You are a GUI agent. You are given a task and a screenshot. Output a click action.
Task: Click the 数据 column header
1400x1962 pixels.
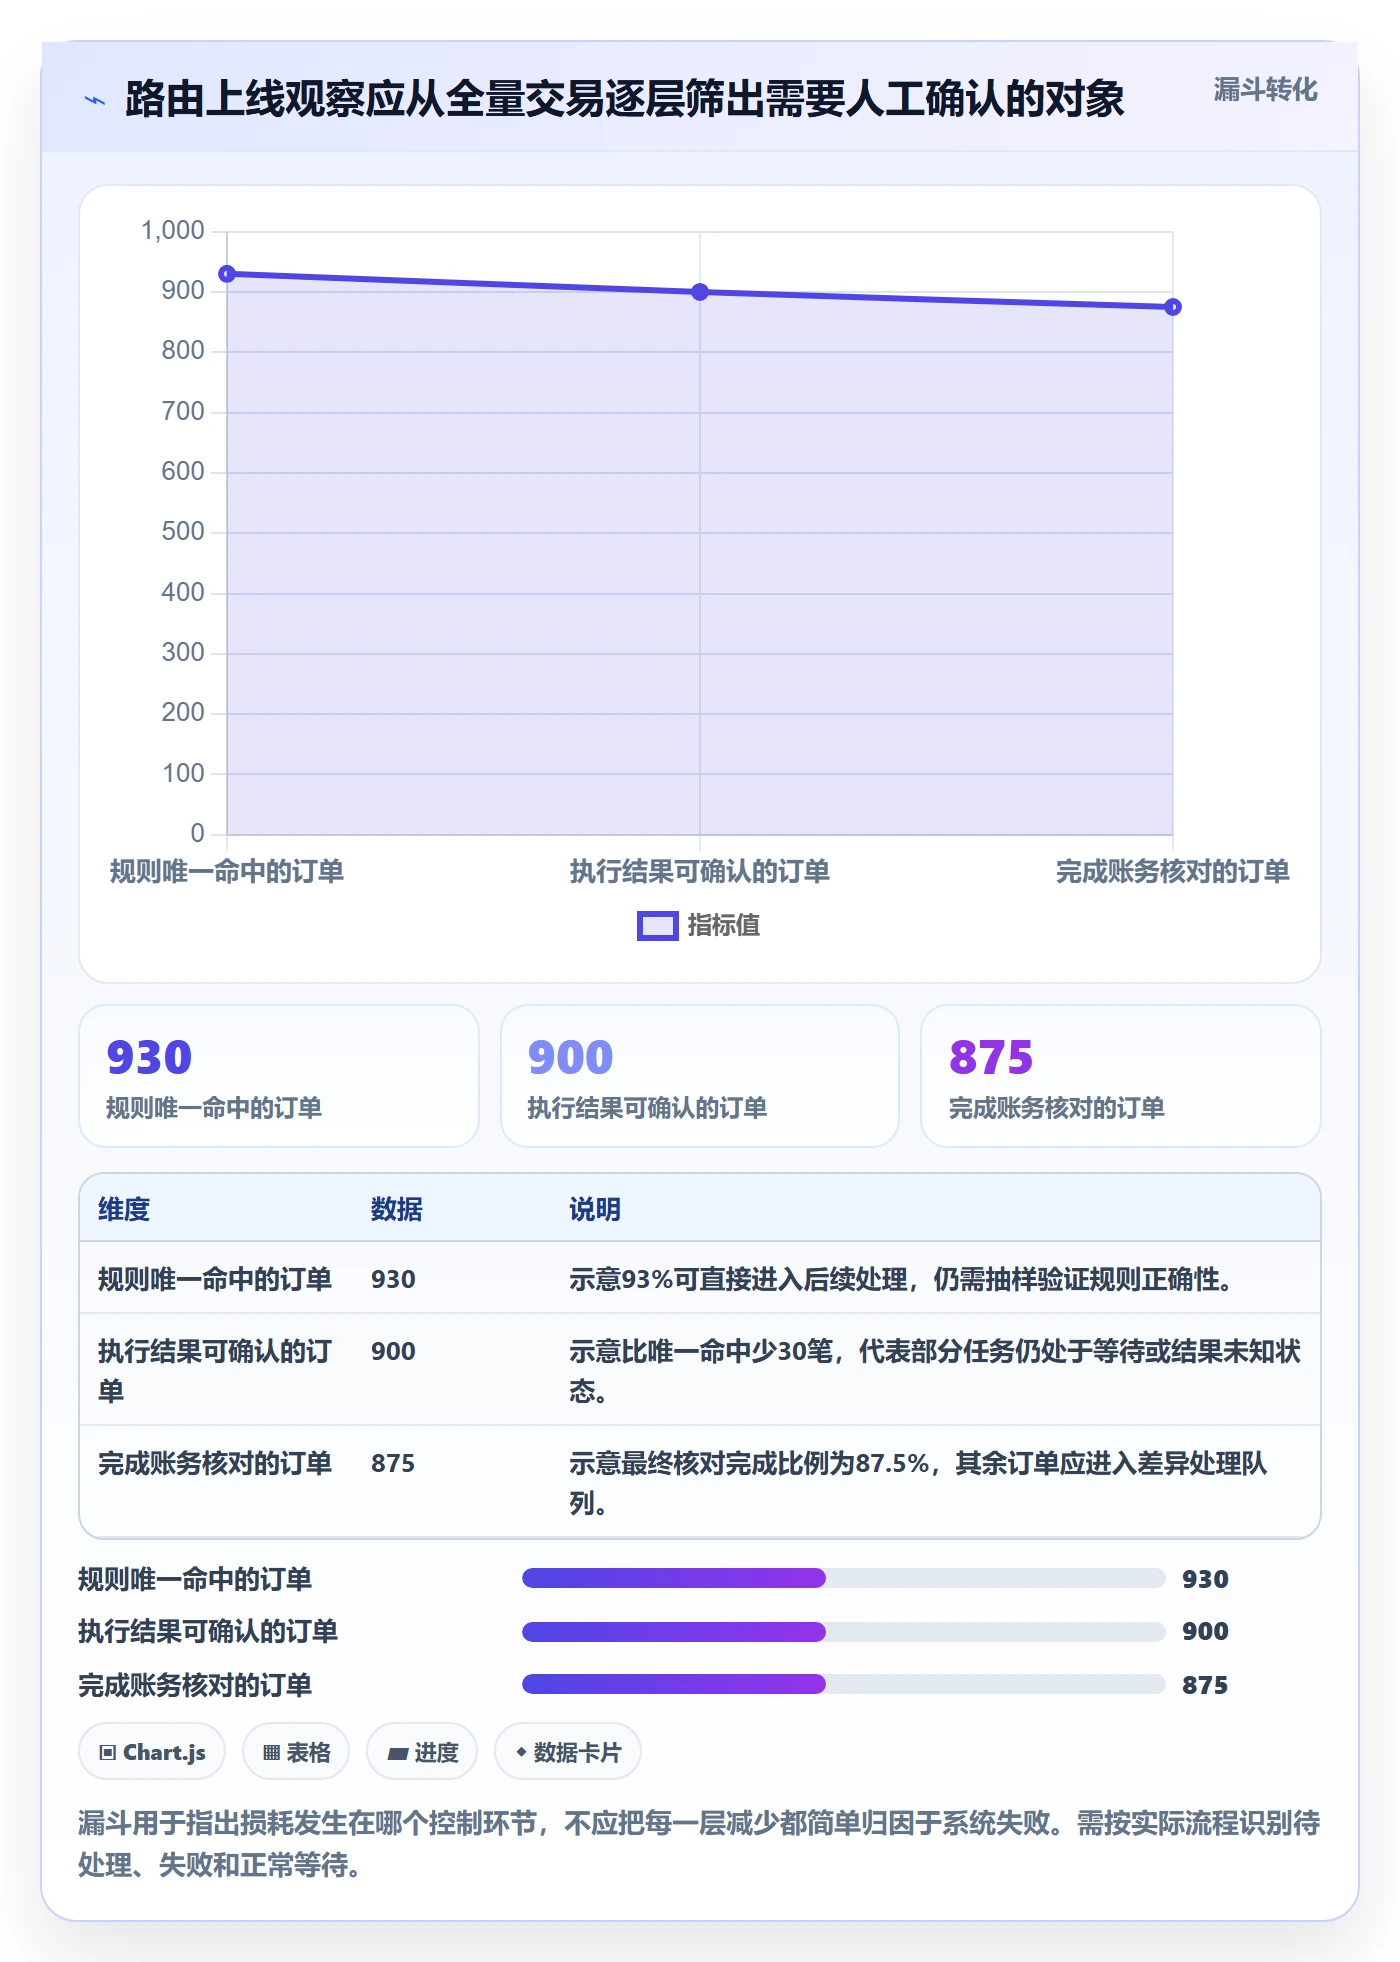coord(397,1210)
